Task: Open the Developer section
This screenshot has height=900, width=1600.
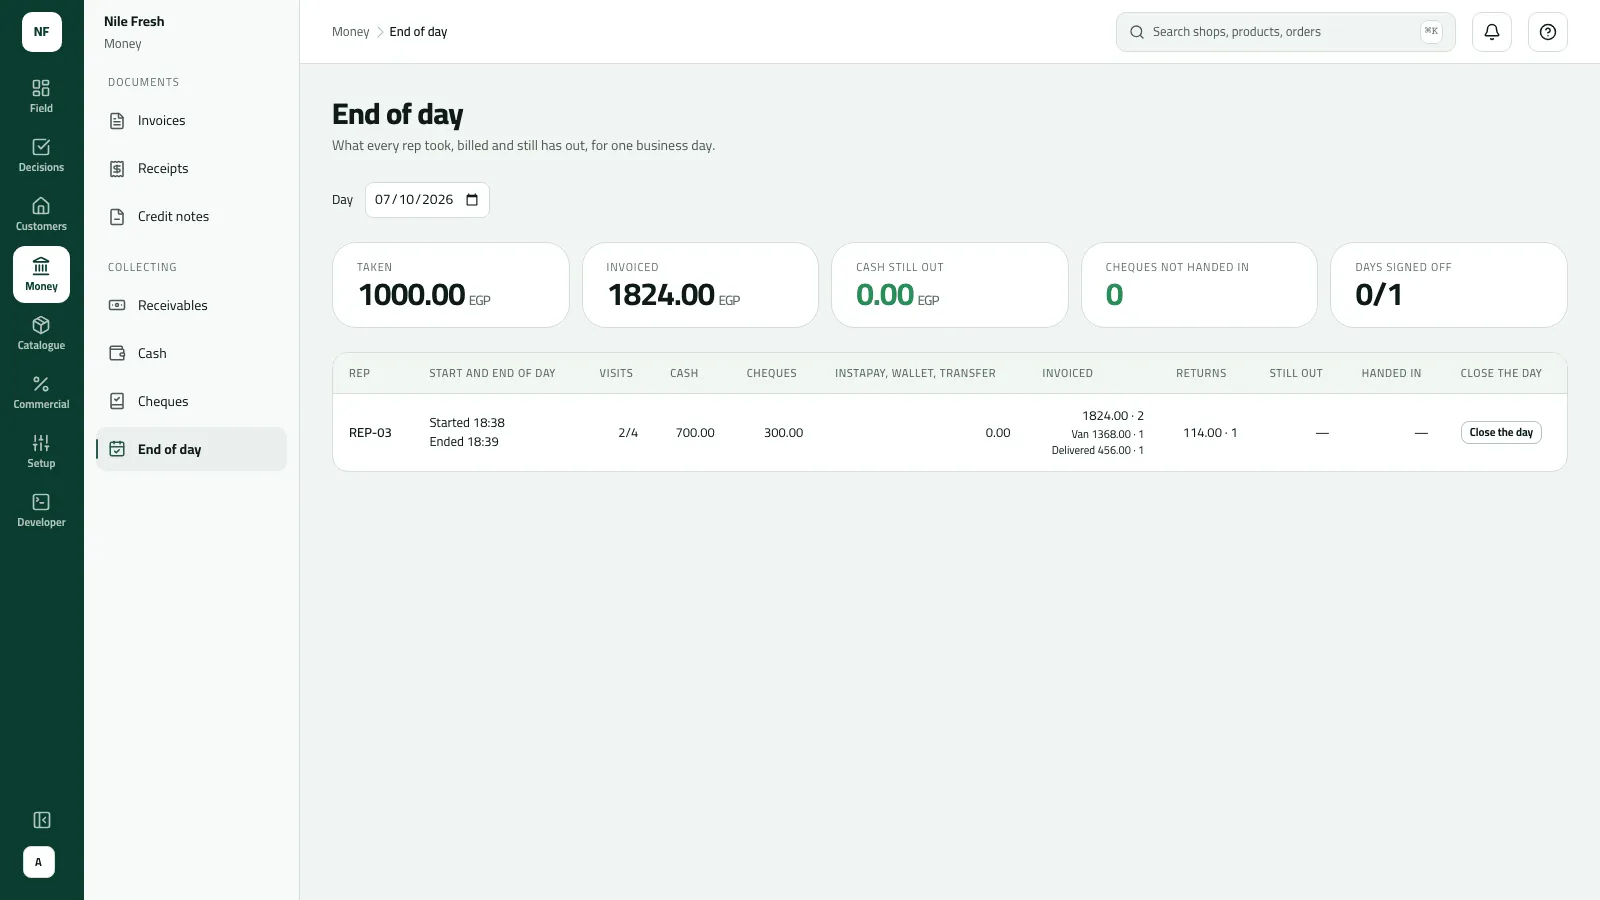Action: 41,511
